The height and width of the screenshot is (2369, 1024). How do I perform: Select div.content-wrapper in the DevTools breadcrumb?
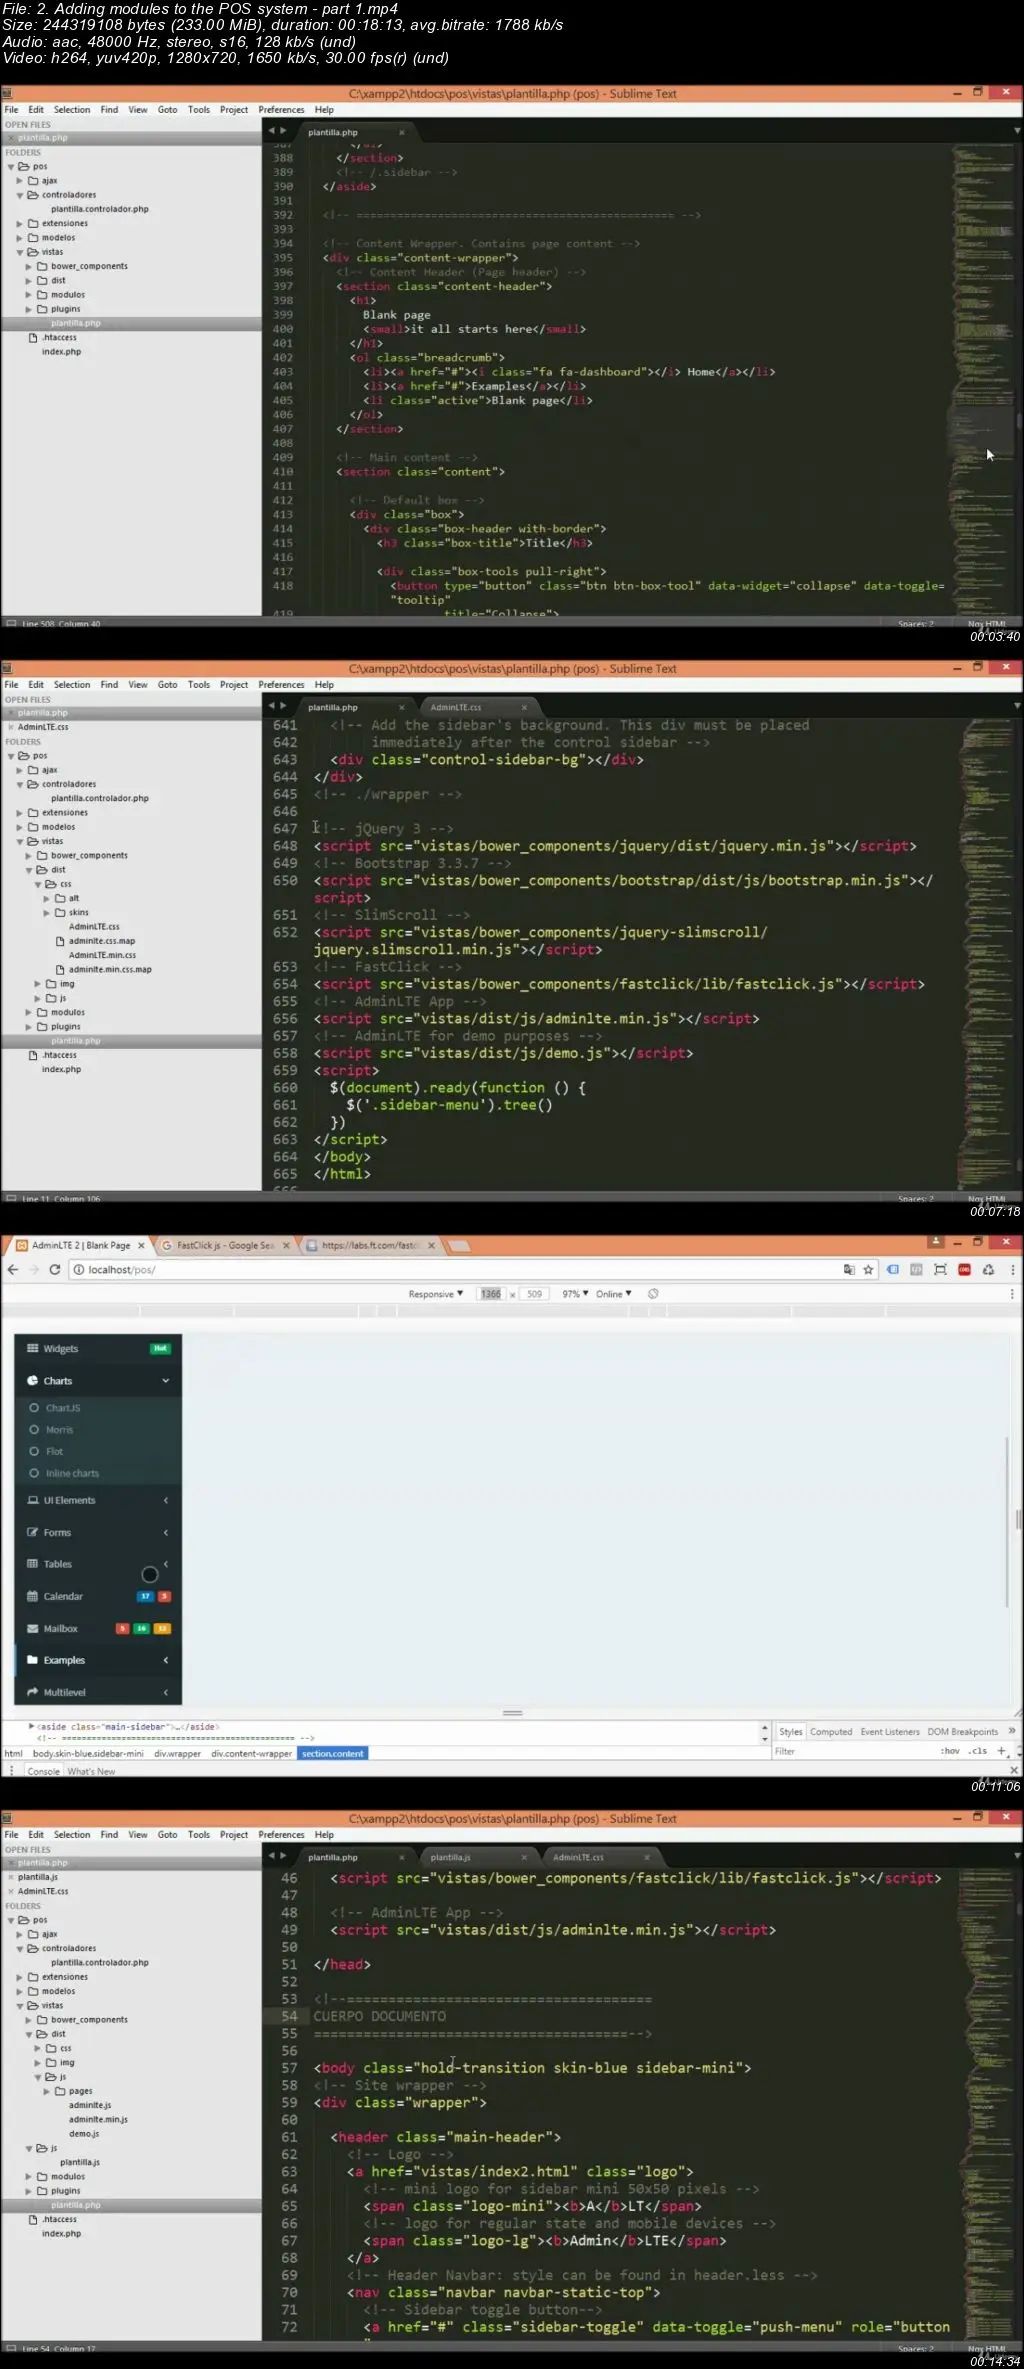251,1753
